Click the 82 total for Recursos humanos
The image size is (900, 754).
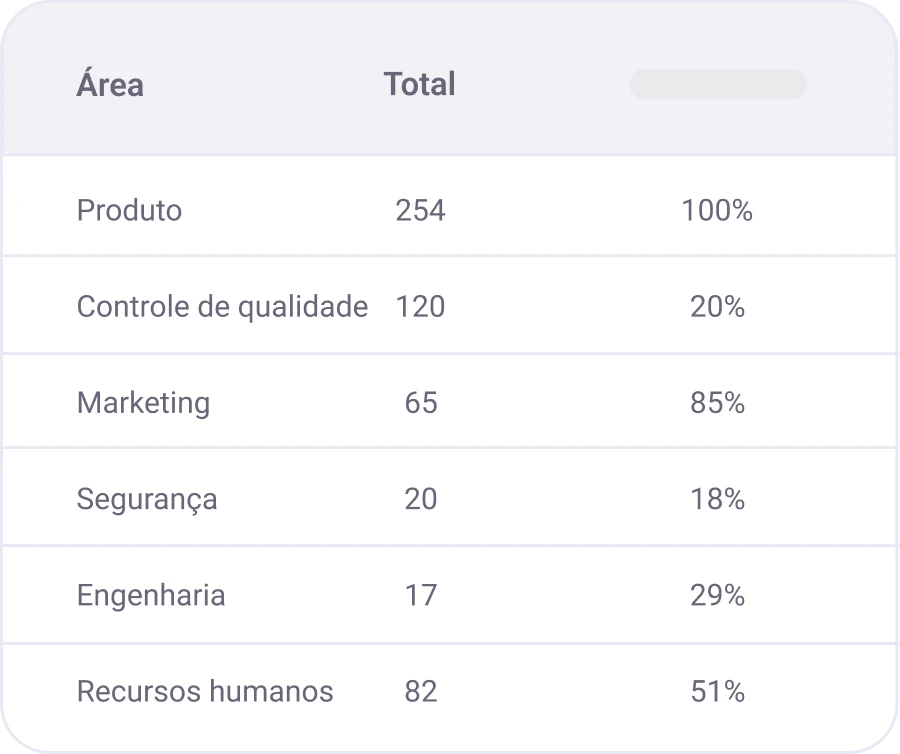coord(420,691)
